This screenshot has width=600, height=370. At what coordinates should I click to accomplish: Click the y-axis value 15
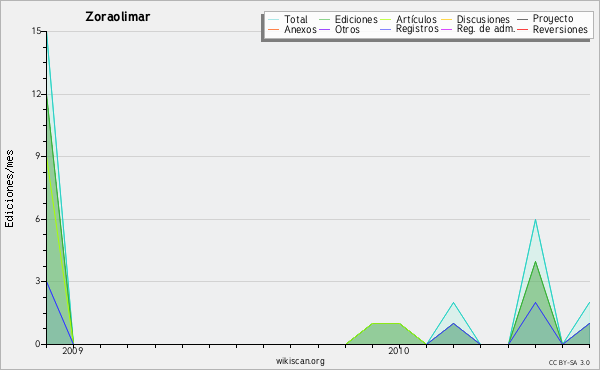[x=36, y=31]
